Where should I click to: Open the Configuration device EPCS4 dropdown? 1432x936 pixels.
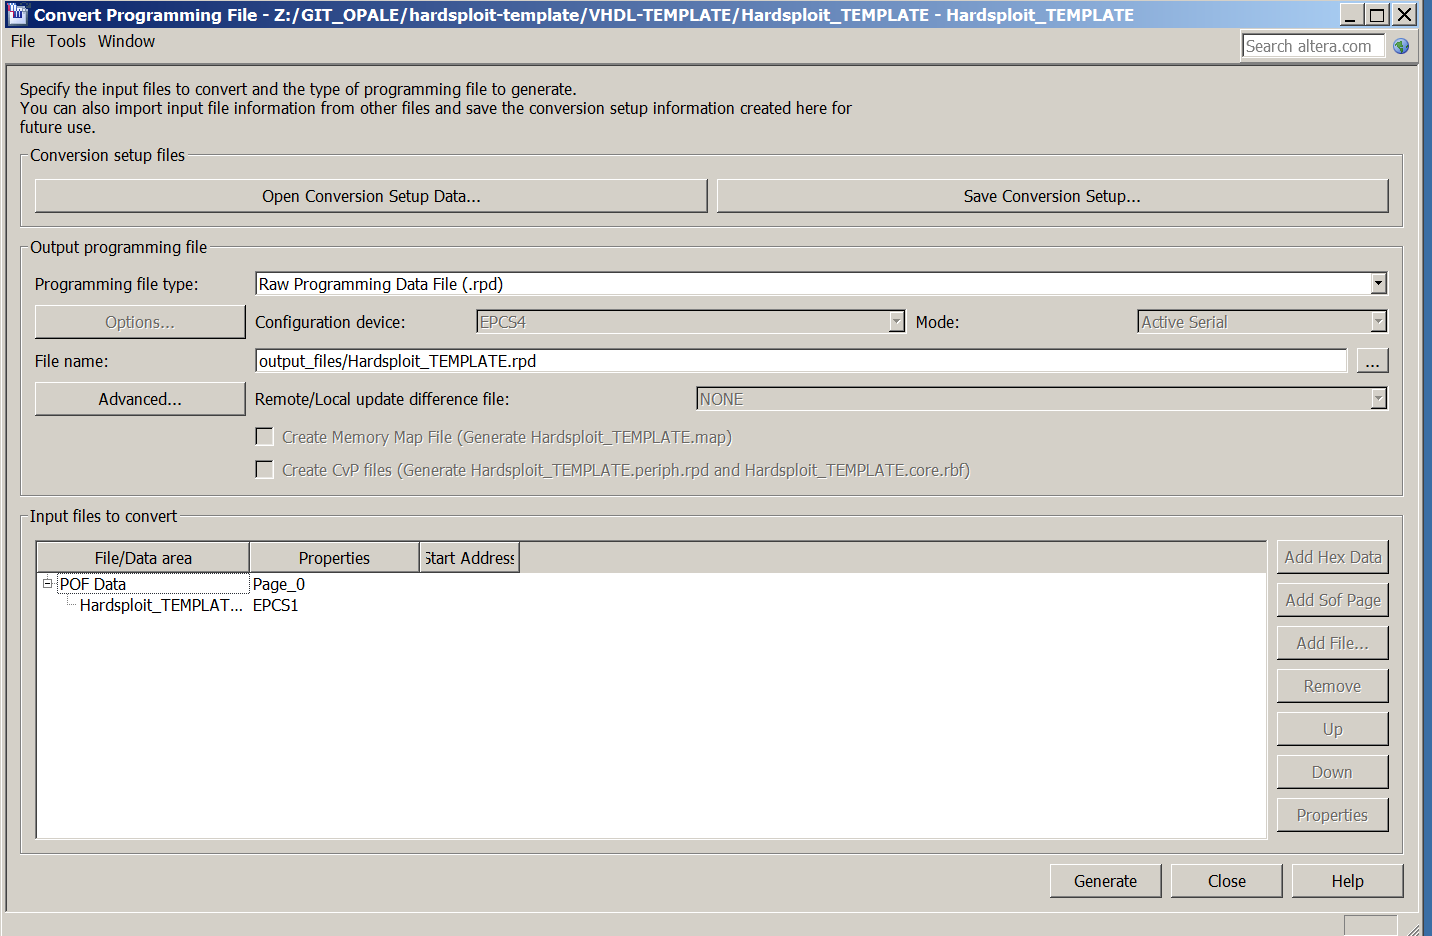pos(896,322)
